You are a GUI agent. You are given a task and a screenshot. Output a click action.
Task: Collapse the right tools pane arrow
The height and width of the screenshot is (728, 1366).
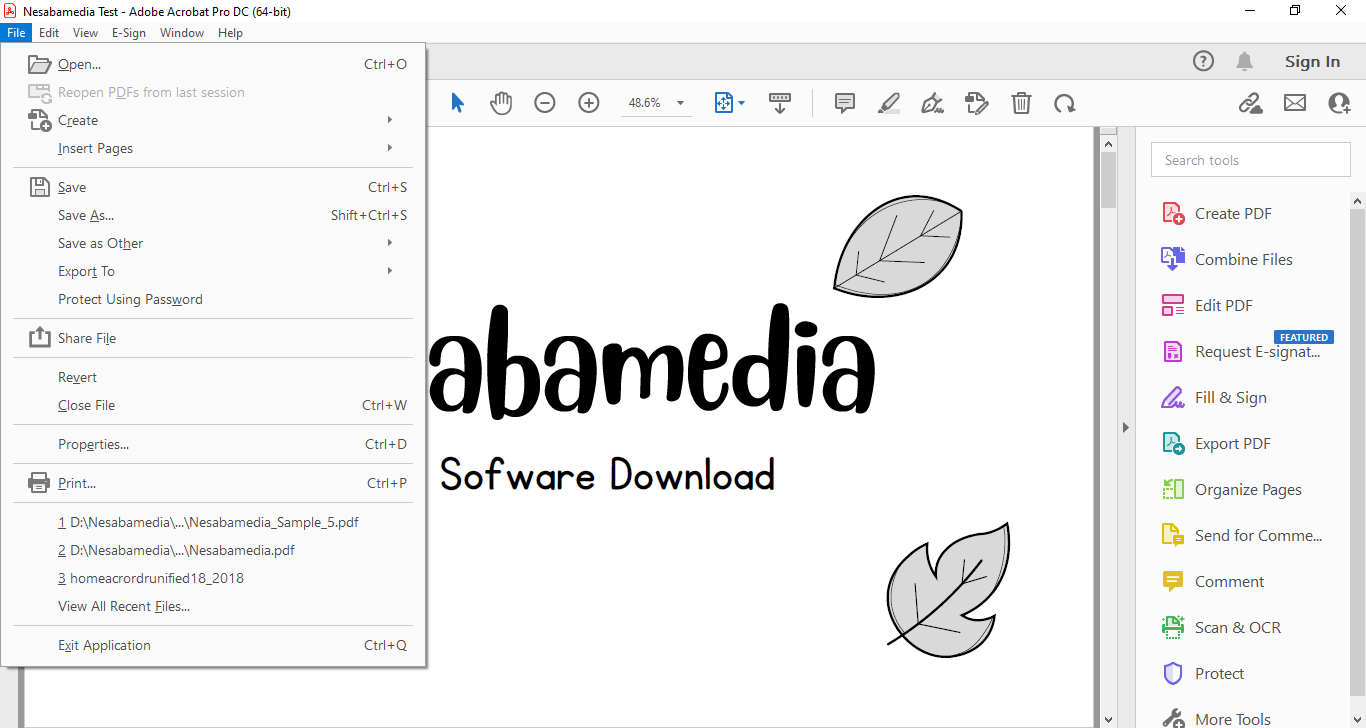click(x=1125, y=428)
